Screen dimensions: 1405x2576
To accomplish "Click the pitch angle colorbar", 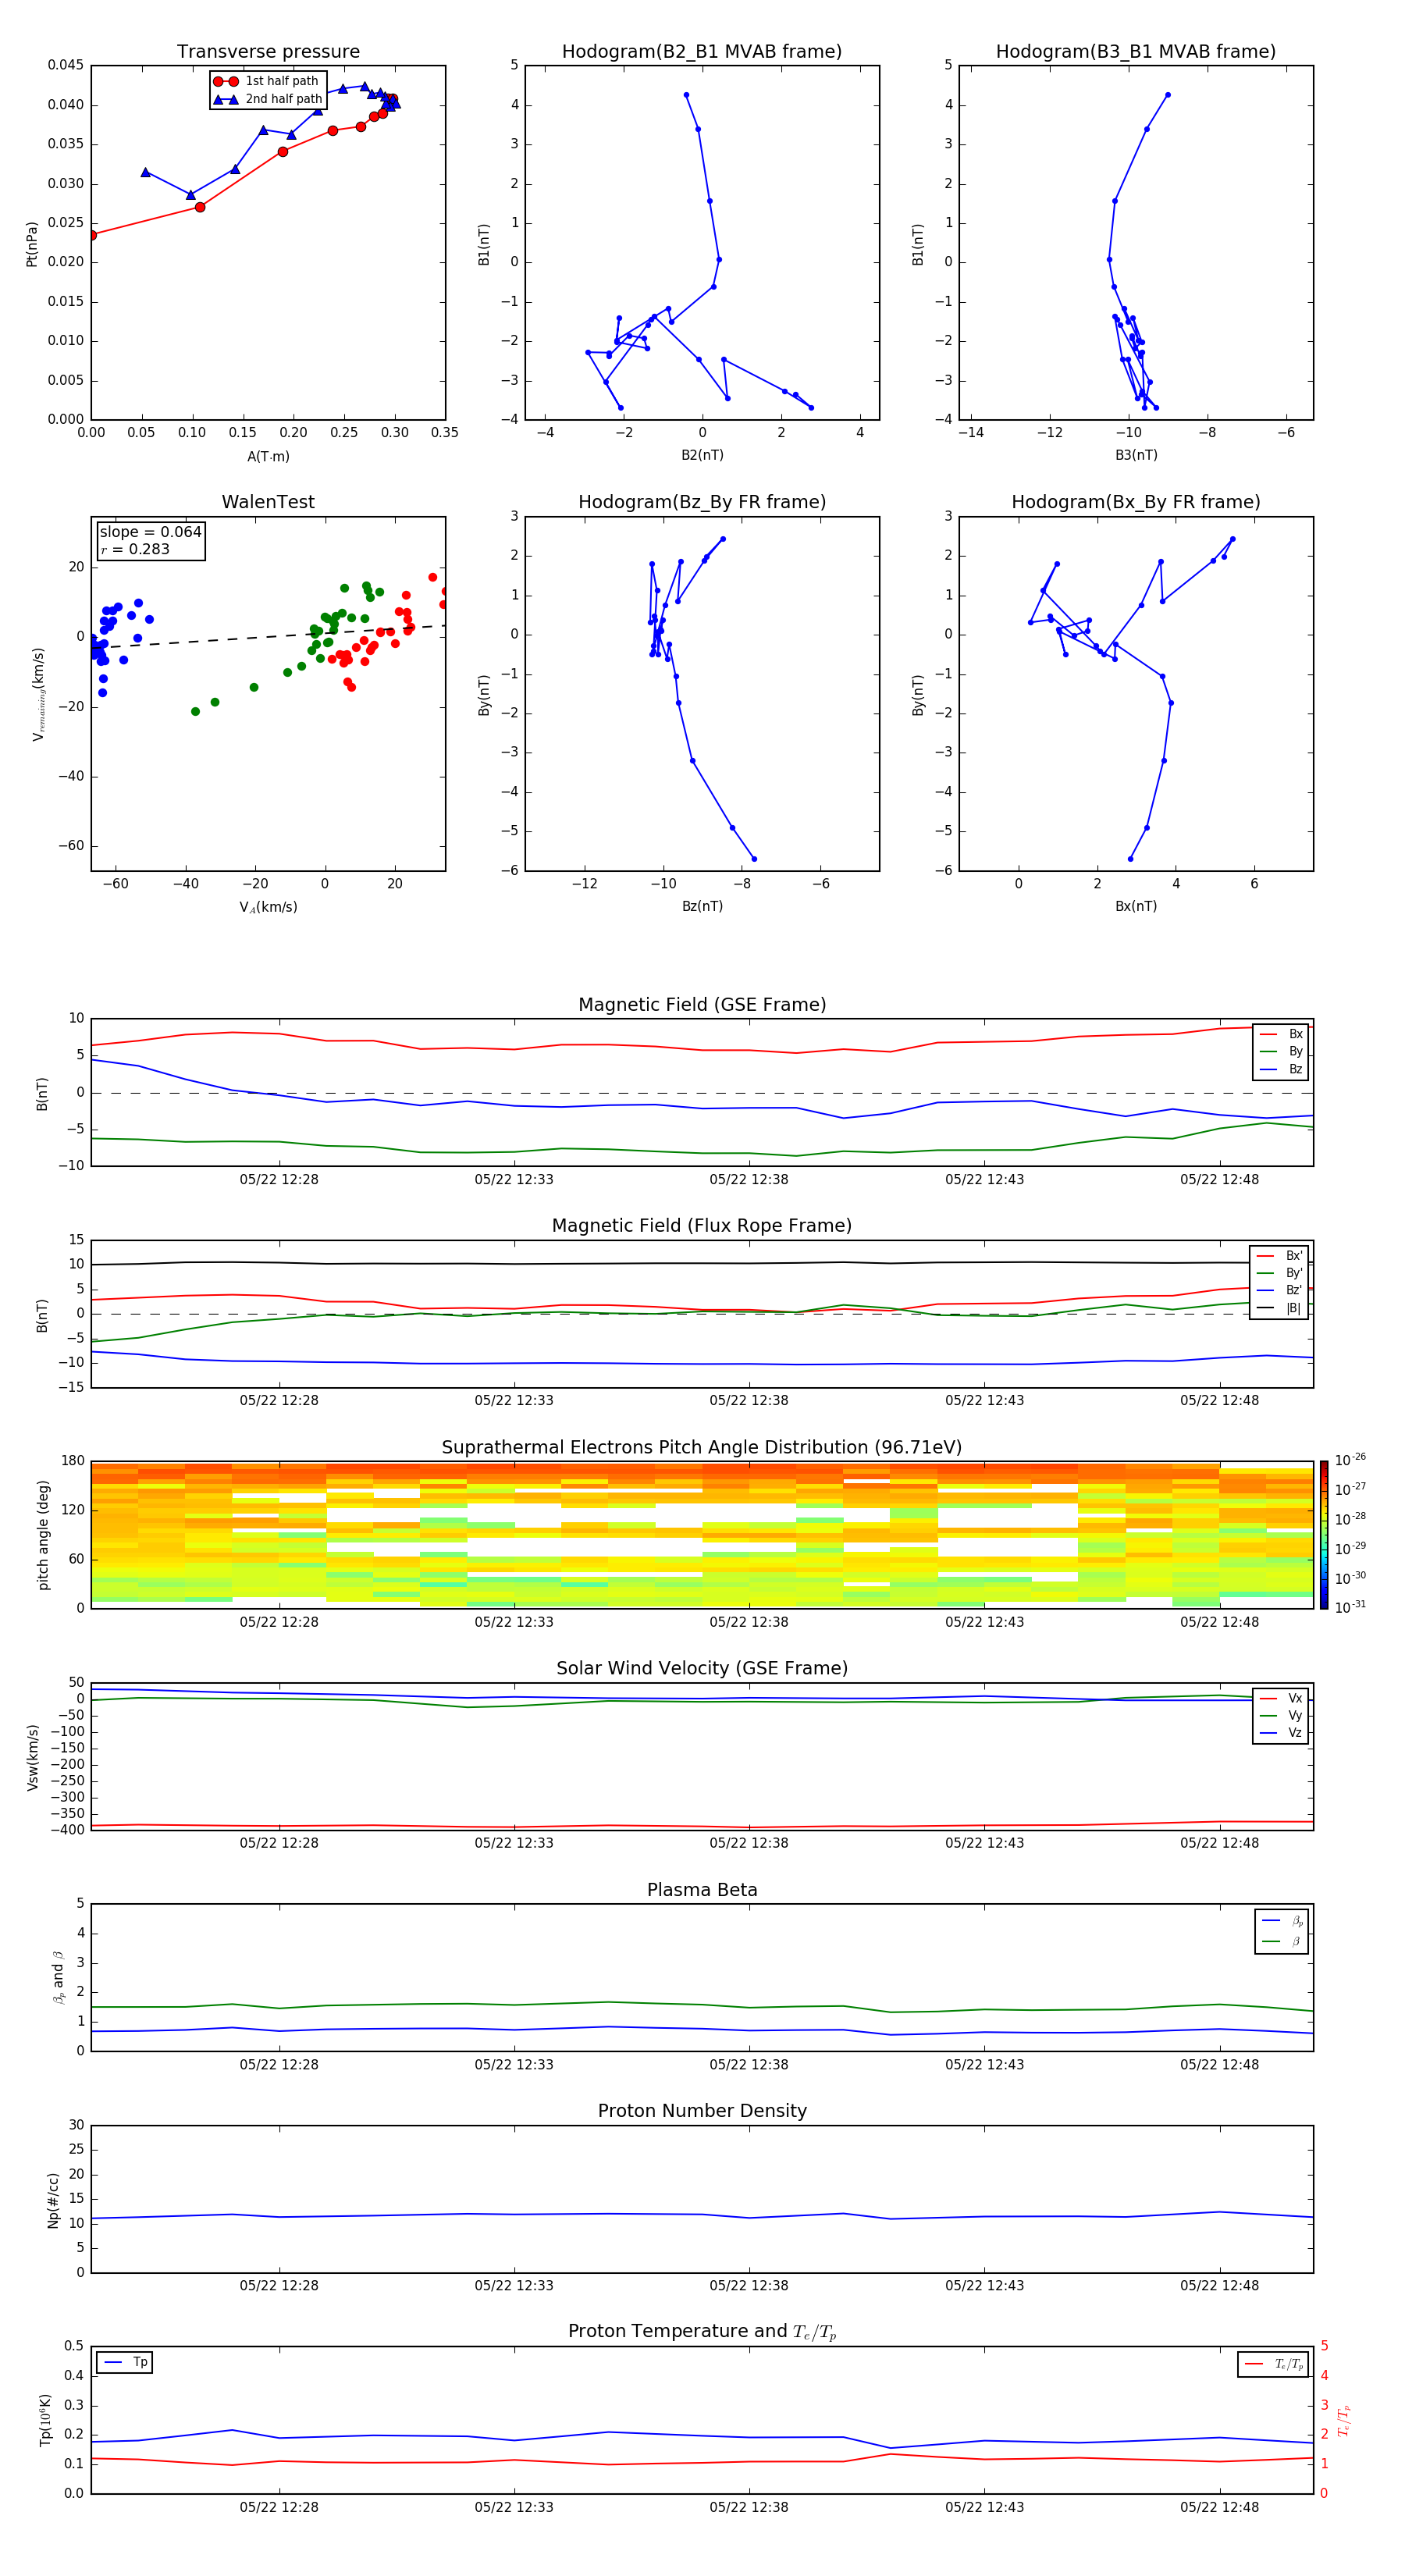I will (1324, 1535).
